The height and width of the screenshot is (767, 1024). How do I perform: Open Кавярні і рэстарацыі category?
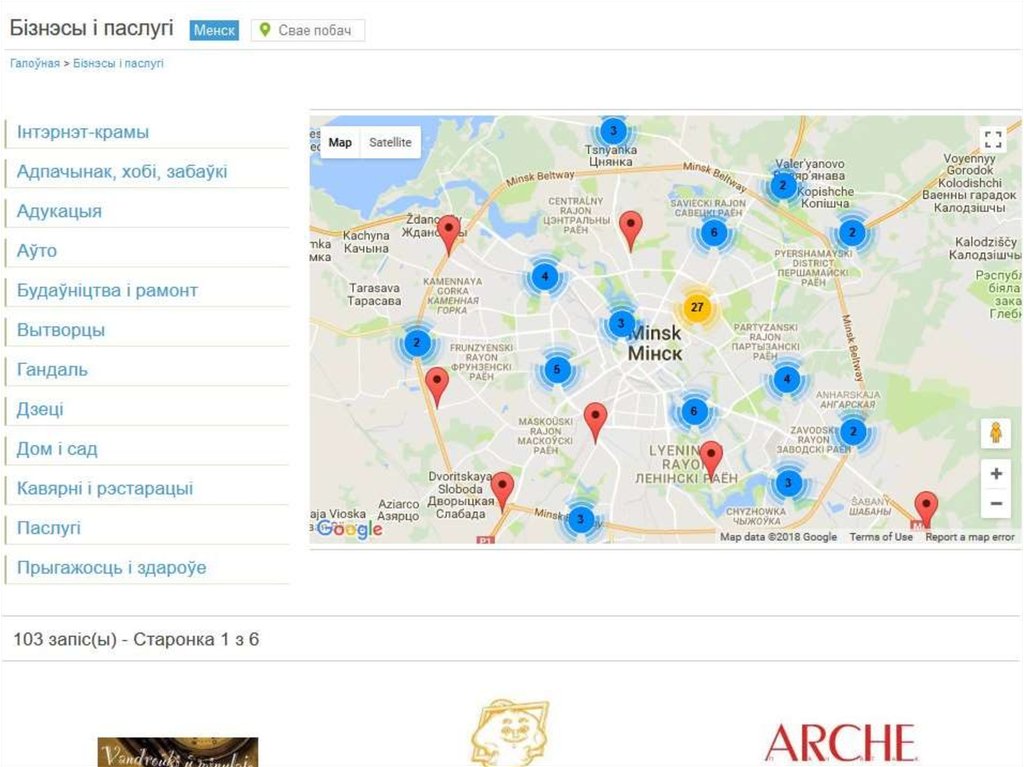point(105,489)
